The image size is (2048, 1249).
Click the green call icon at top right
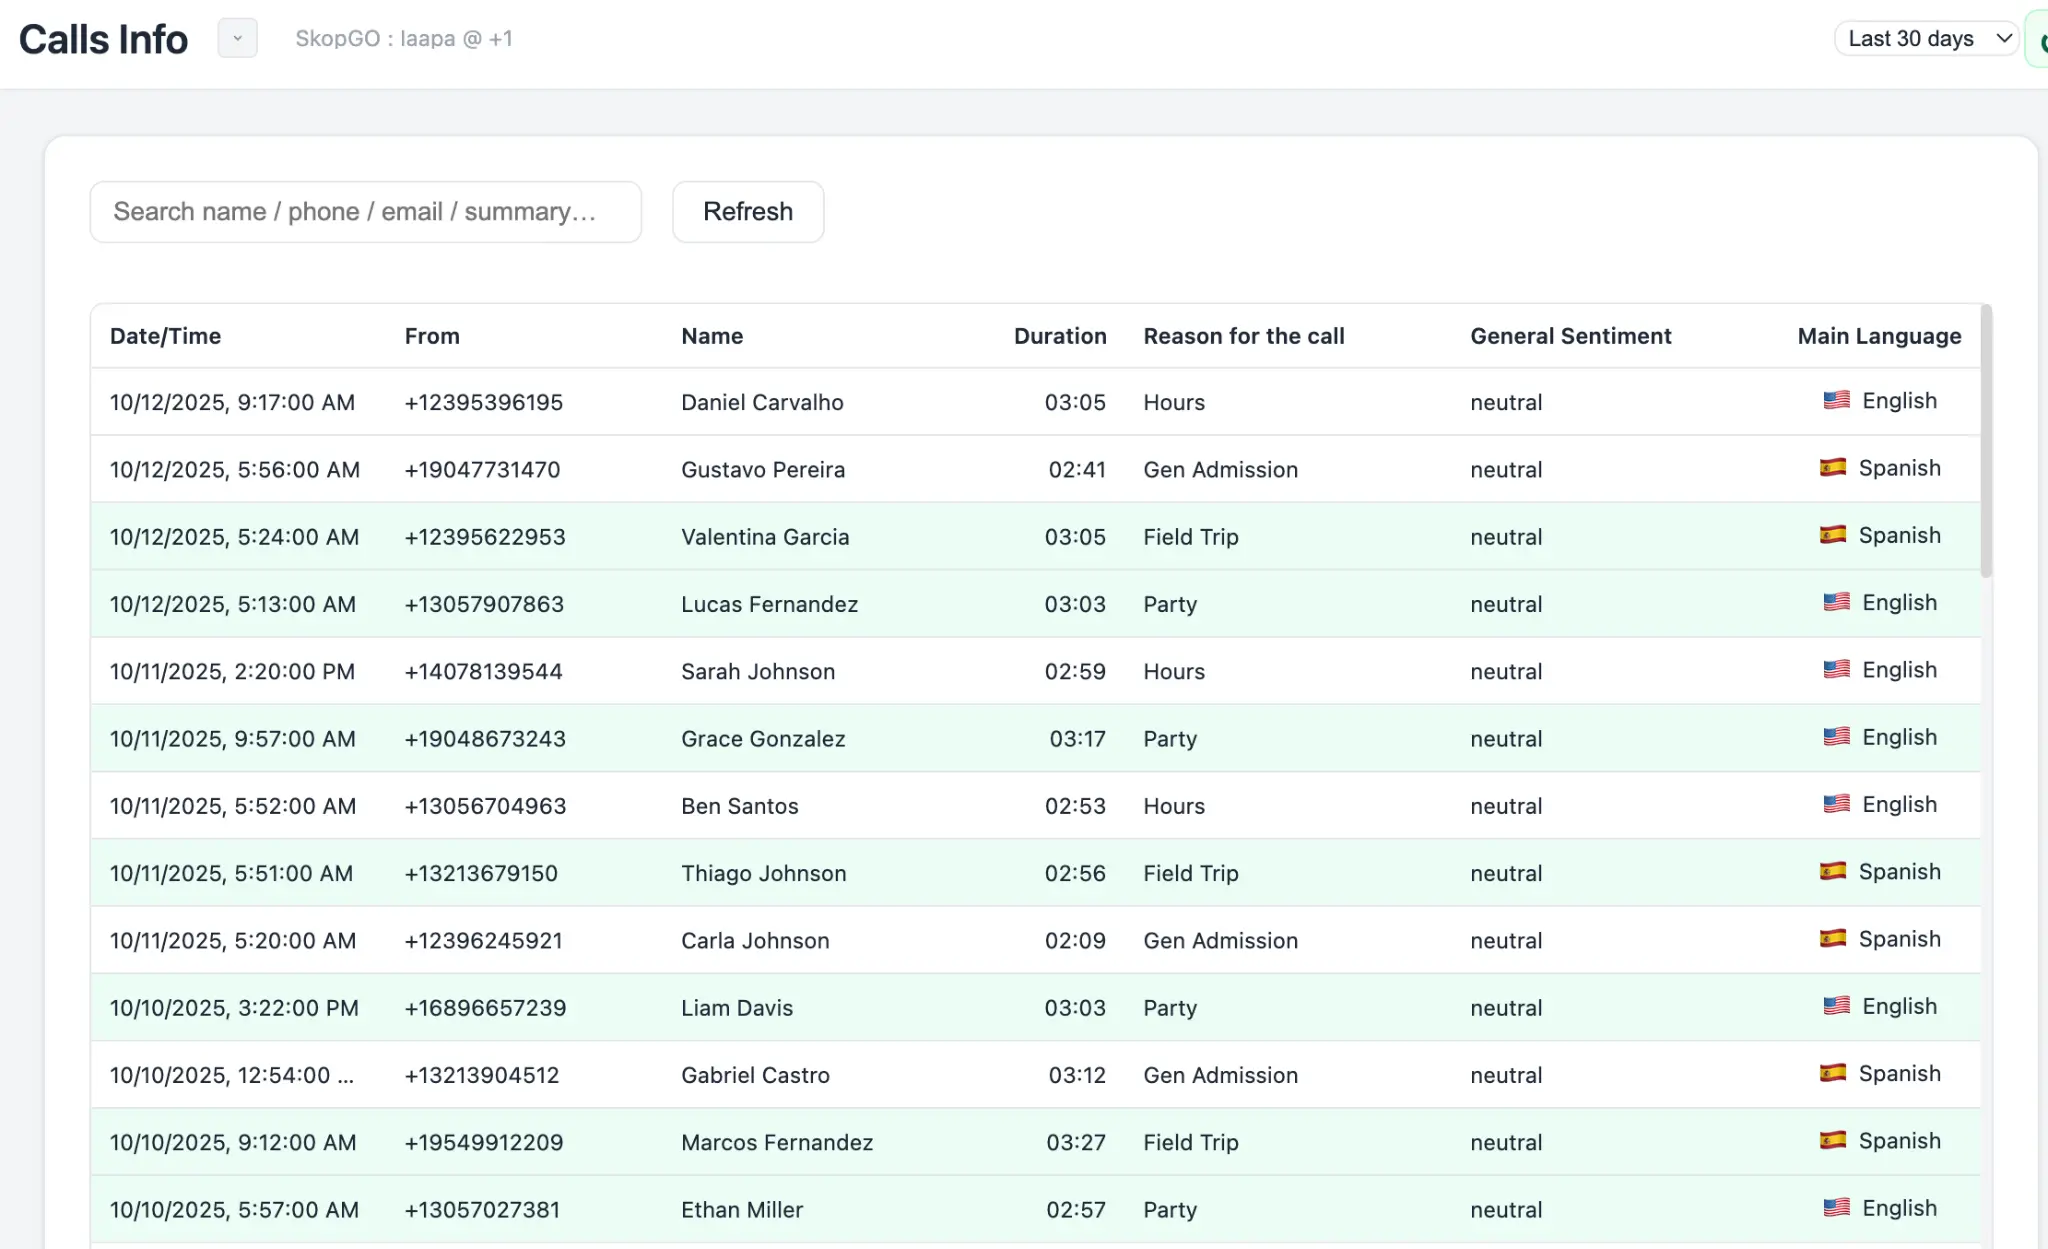pyautogui.click(x=2044, y=38)
